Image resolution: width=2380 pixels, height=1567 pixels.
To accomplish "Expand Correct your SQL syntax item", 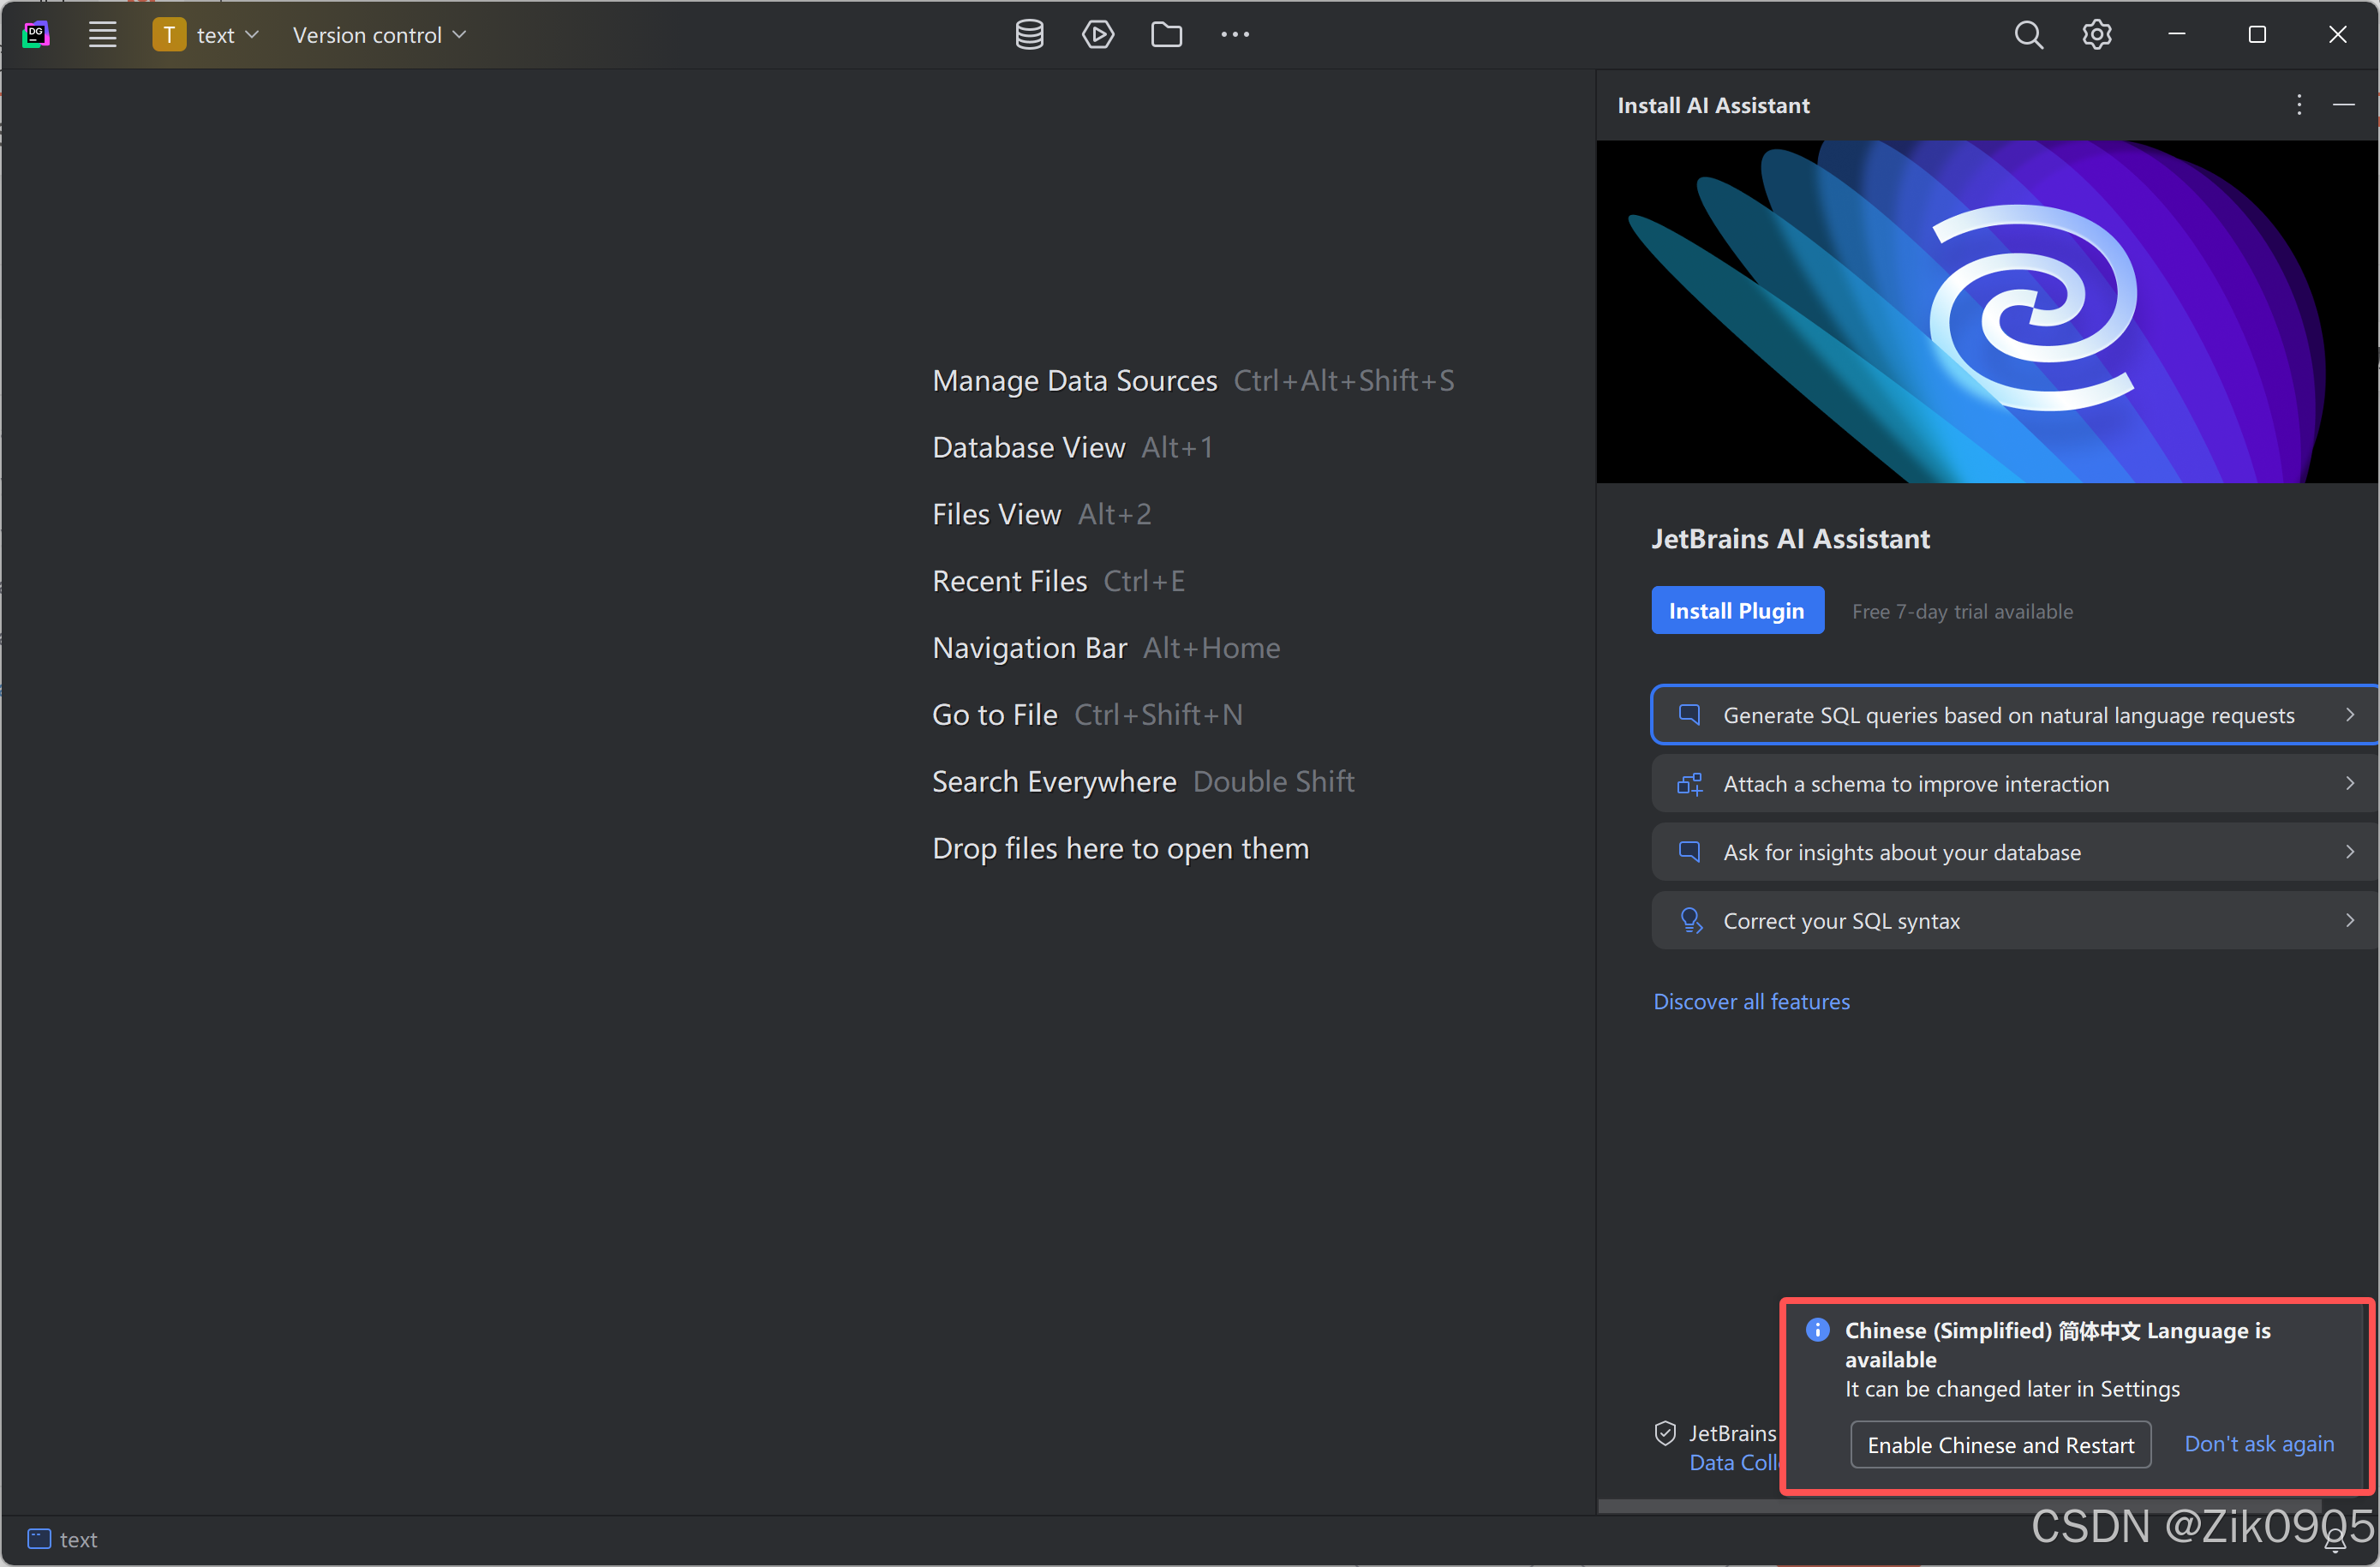I will pos(2012,921).
